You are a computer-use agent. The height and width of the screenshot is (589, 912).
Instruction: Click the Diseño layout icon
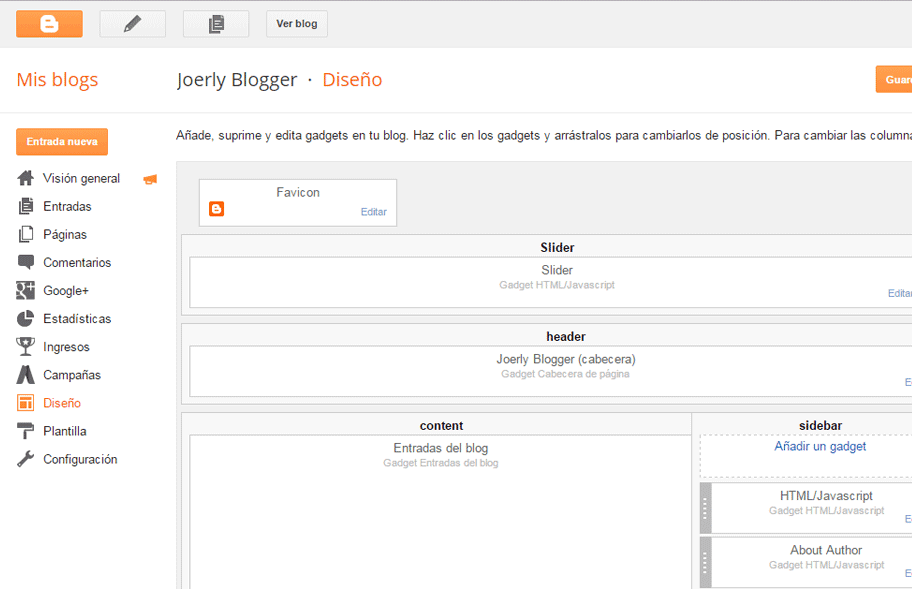coord(26,402)
